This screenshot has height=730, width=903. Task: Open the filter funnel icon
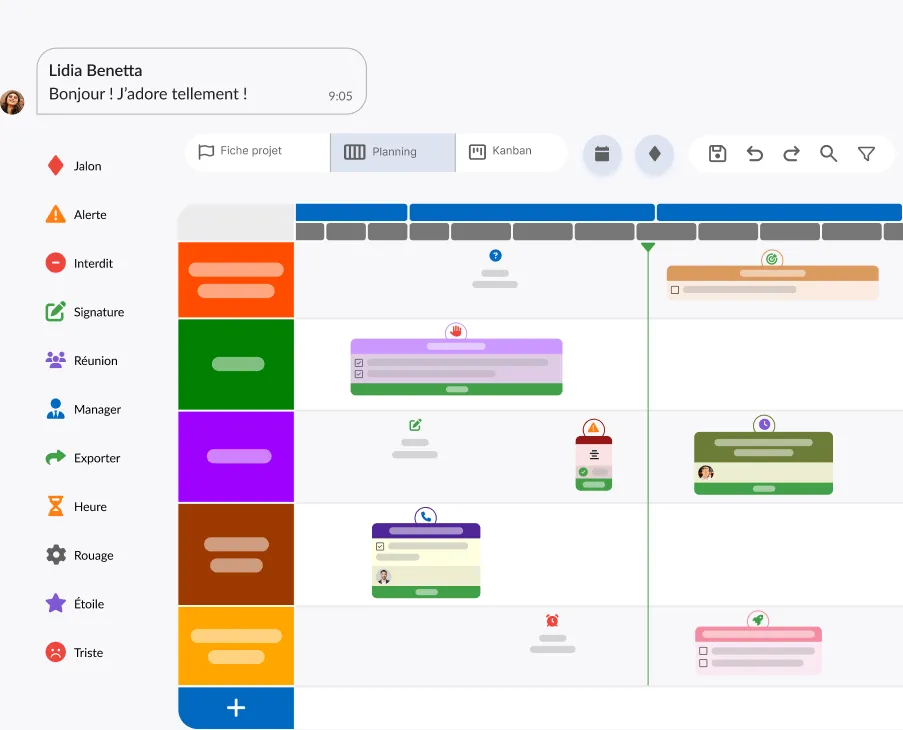tap(866, 154)
